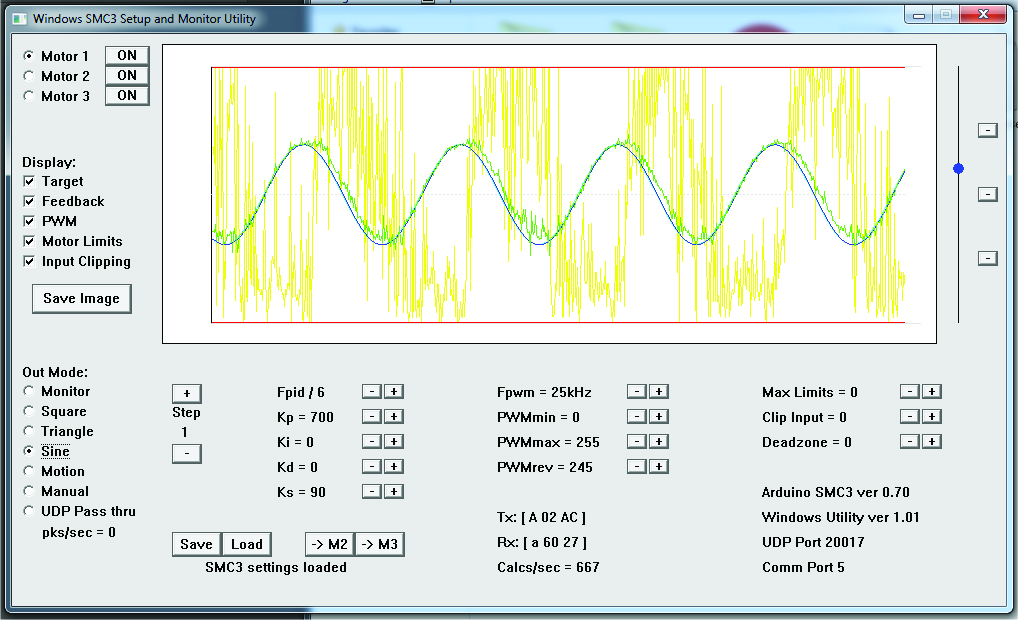Increase the PWMrev value
1018x620 pixels.
pyautogui.click(x=659, y=466)
